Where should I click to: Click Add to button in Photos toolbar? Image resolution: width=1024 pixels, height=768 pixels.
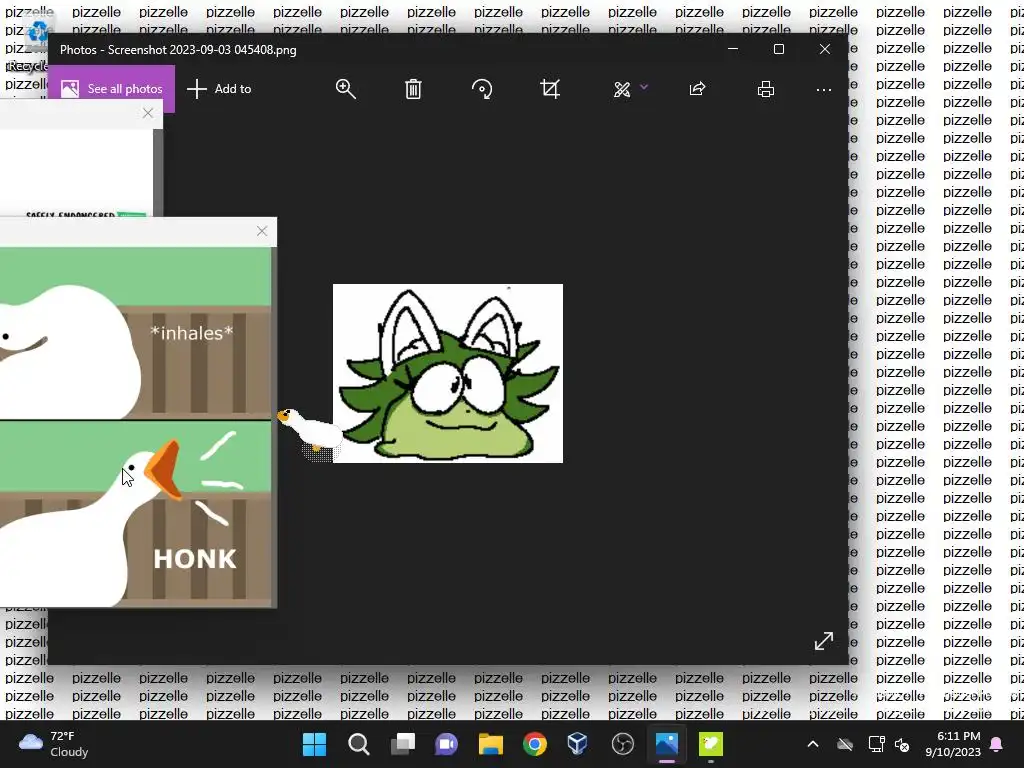click(x=219, y=89)
